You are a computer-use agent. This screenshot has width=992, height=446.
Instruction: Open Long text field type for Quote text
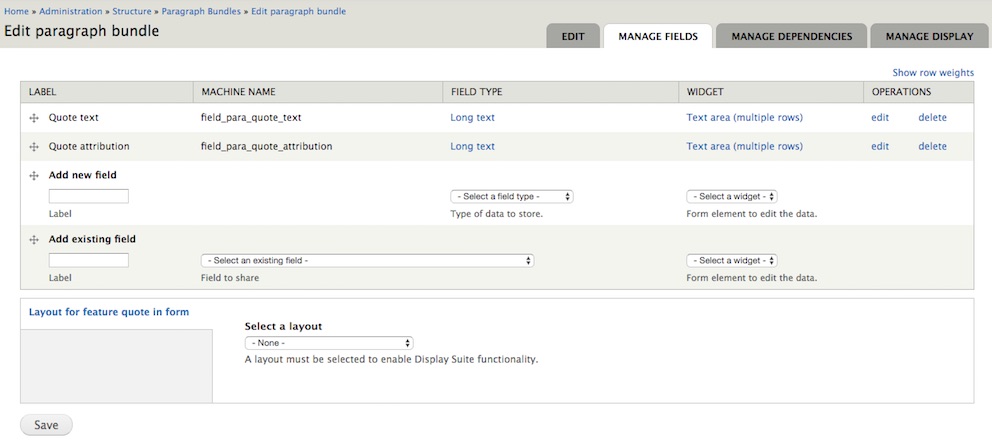tap(472, 118)
